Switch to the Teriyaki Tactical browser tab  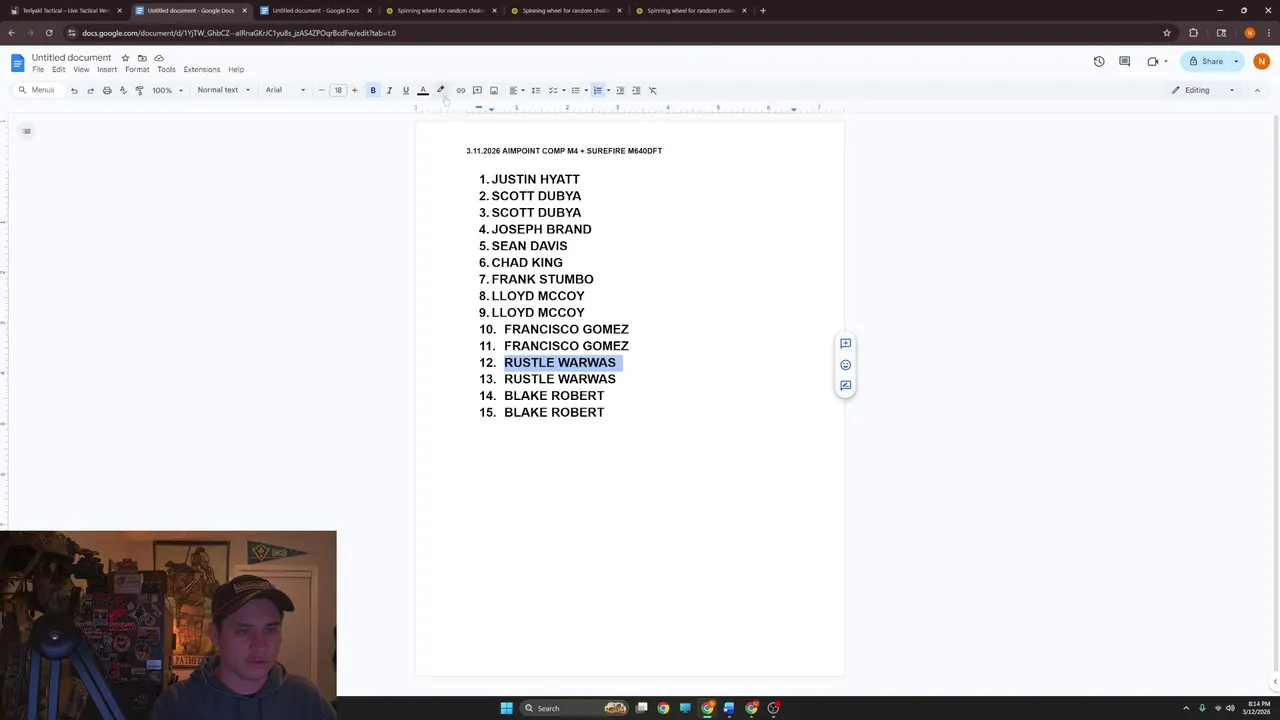tap(65, 10)
